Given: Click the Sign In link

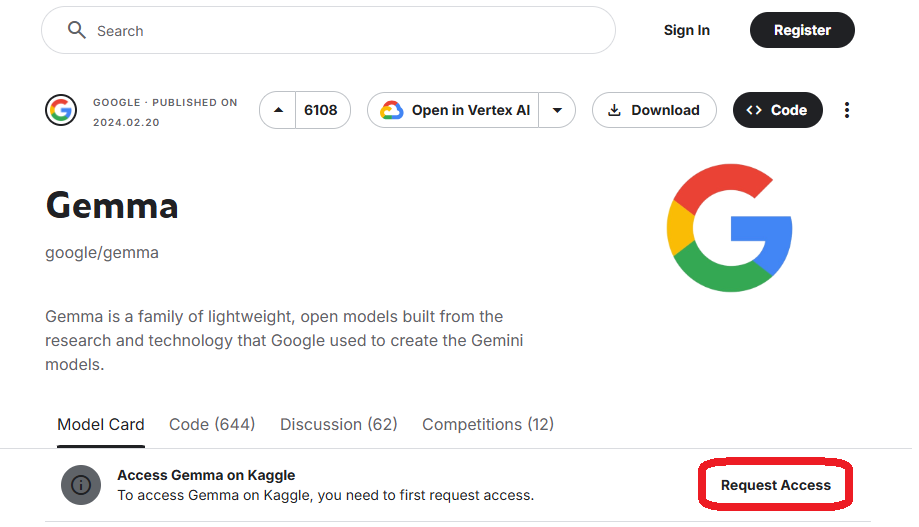Looking at the screenshot, I should point(686,30).
